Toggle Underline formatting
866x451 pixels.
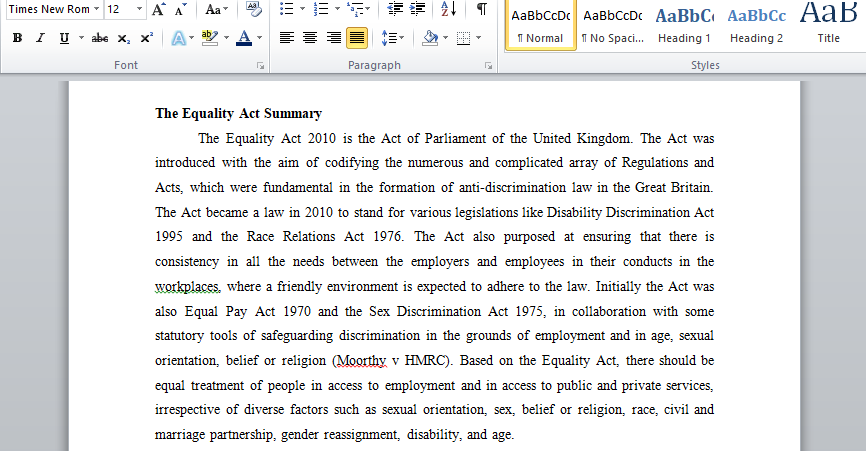click(64, 38)
